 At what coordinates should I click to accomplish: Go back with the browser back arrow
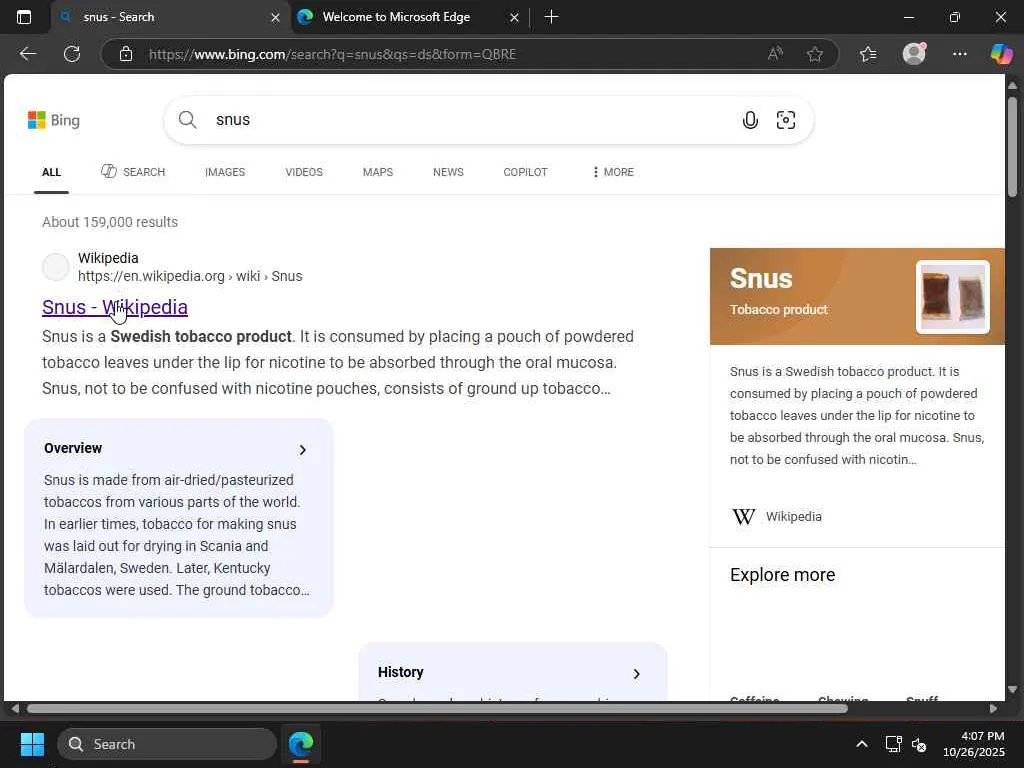coord(27,54)
